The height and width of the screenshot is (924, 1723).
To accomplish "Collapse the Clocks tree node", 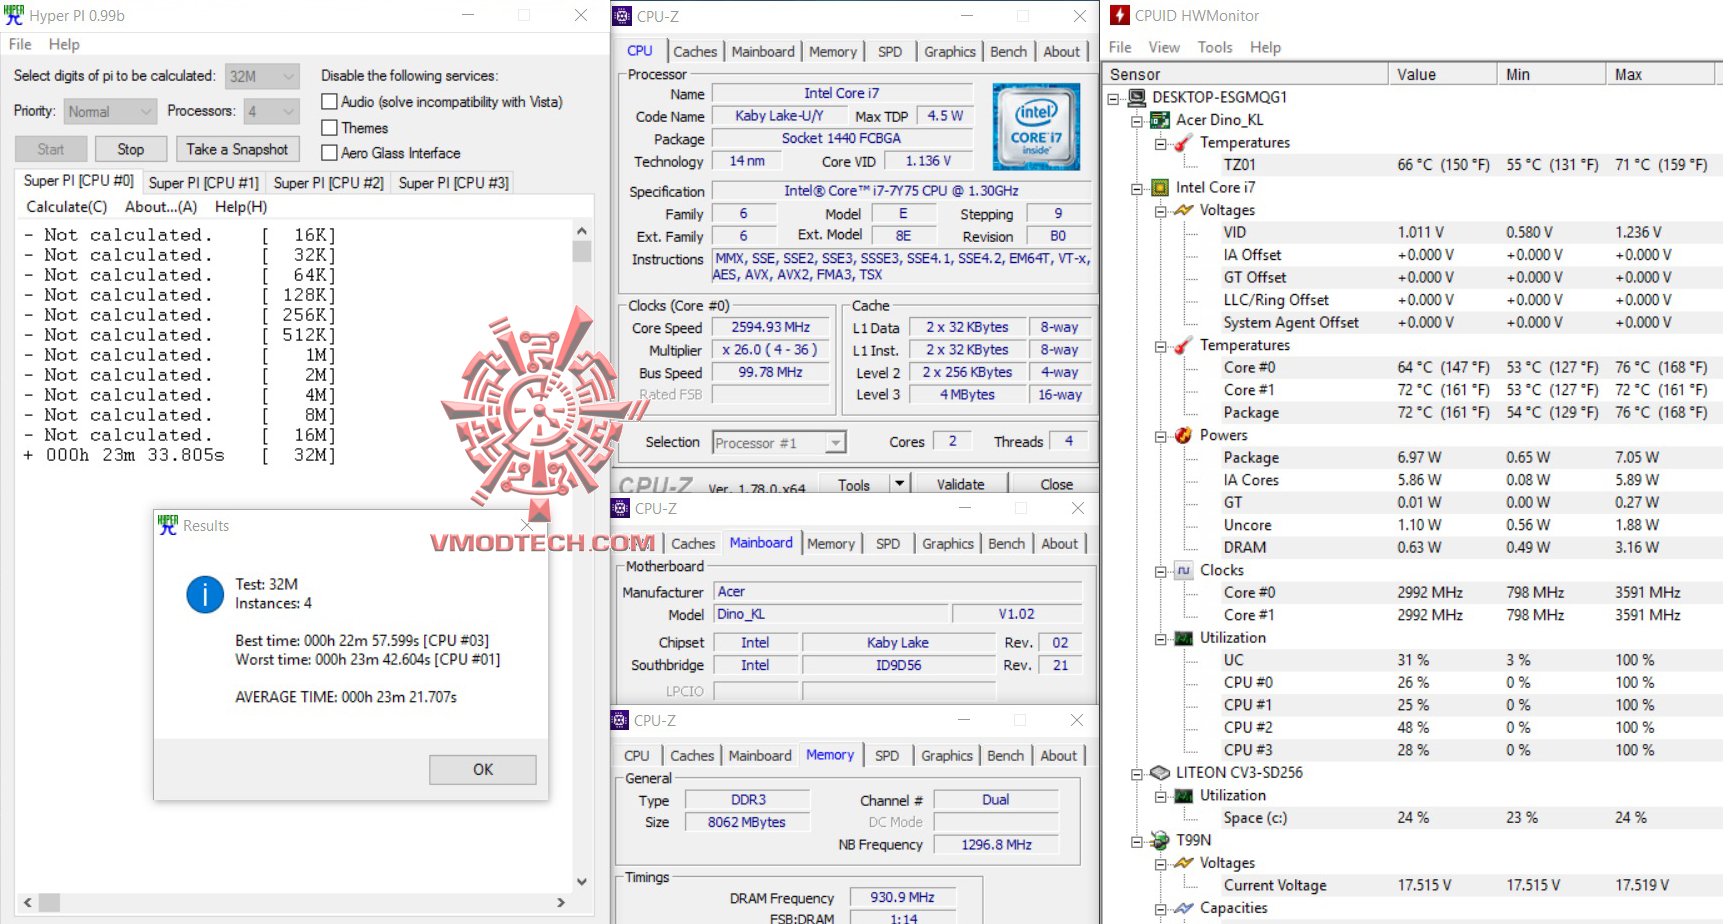I will pyautogui.click(x=1161, y=571).
